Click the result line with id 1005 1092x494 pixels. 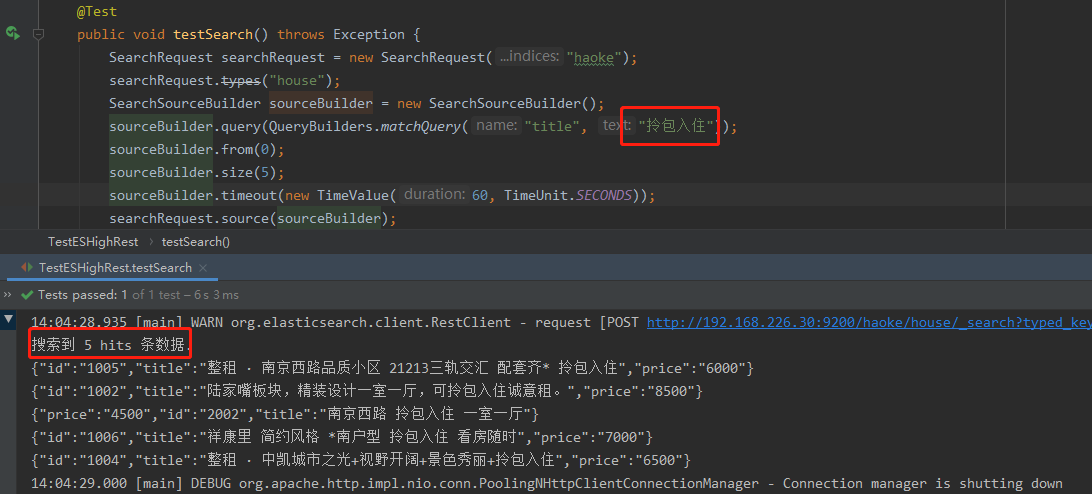(393, 367)
